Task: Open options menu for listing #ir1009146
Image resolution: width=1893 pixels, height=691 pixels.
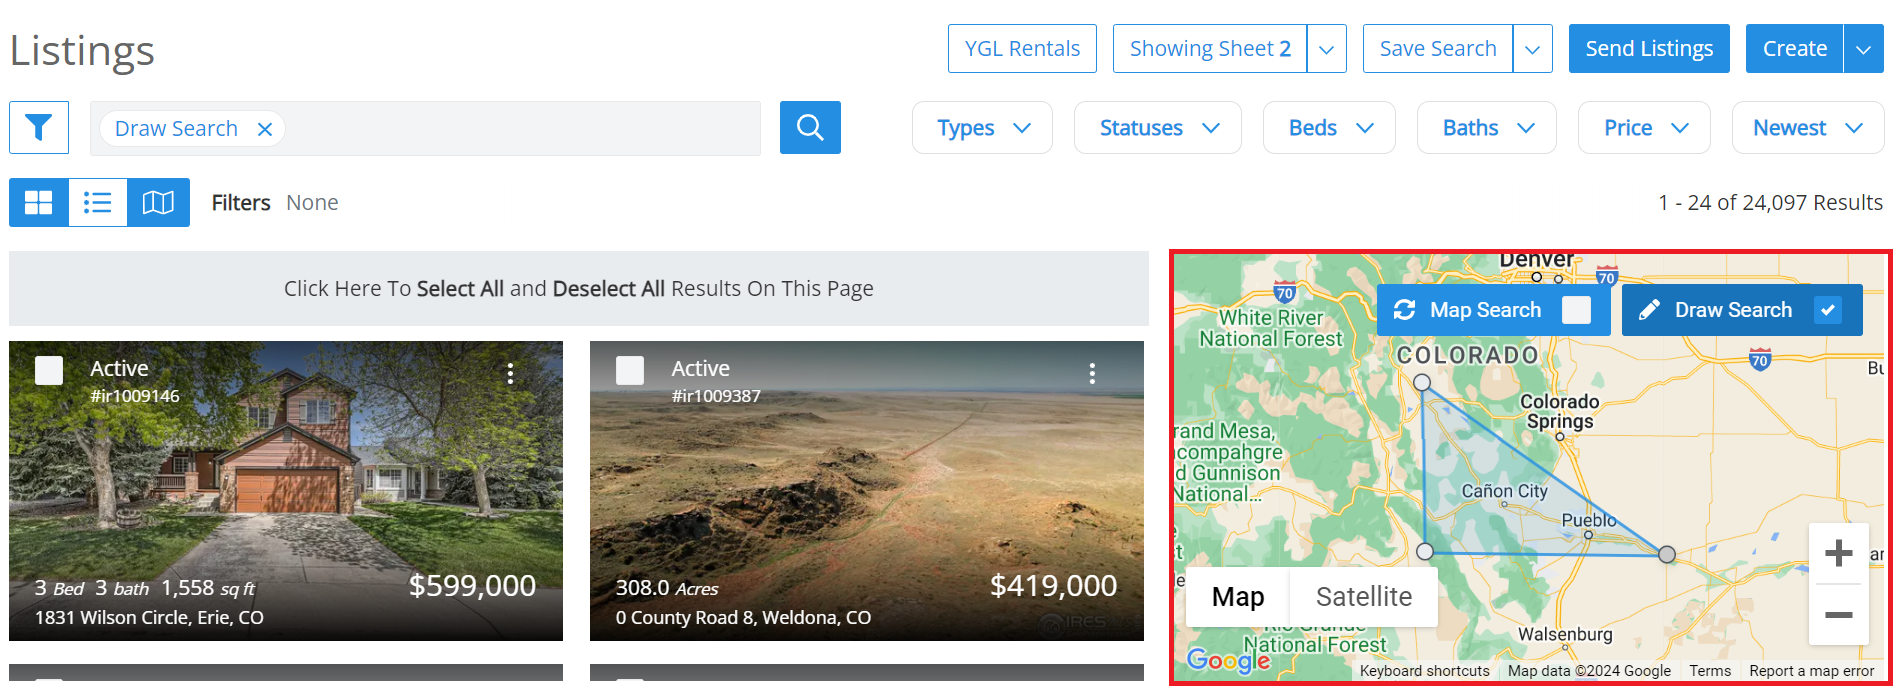Action: click(510, 373)
